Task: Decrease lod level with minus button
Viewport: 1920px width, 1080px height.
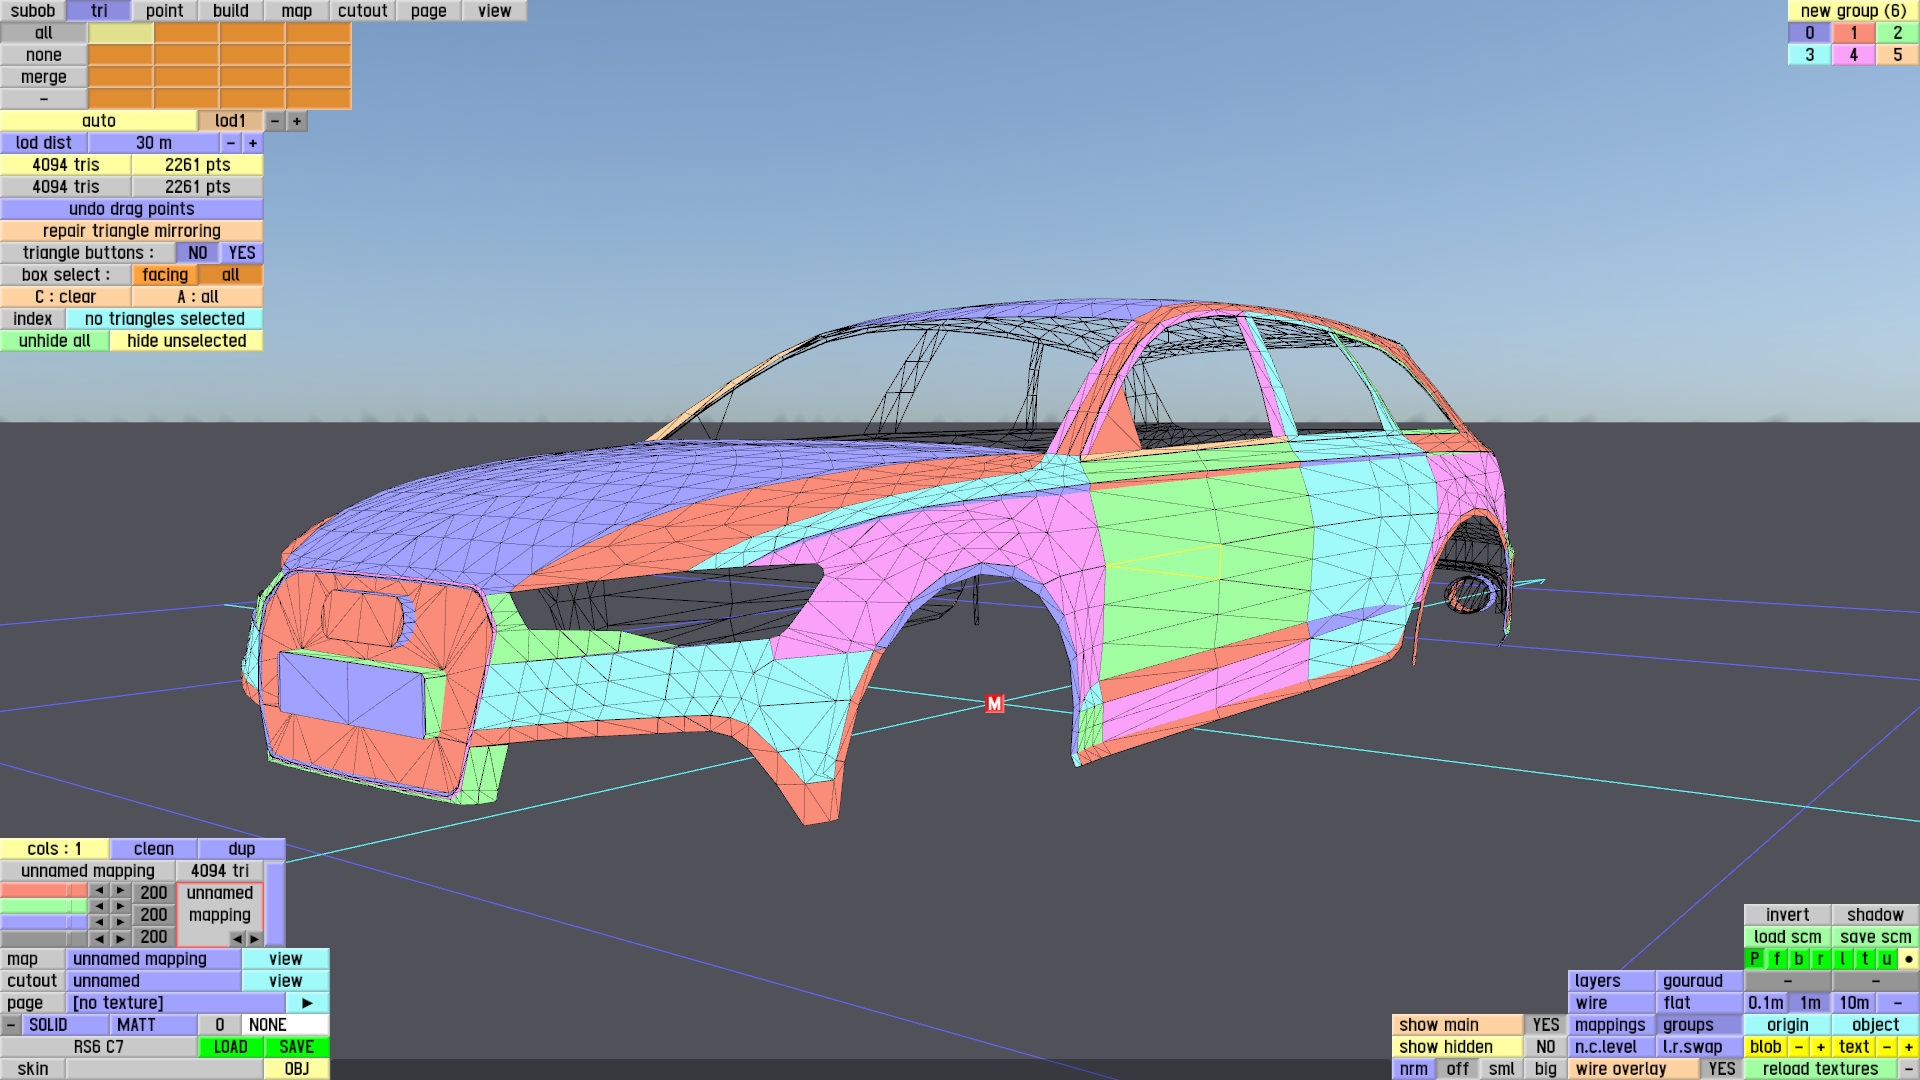Action: (275, 121)
